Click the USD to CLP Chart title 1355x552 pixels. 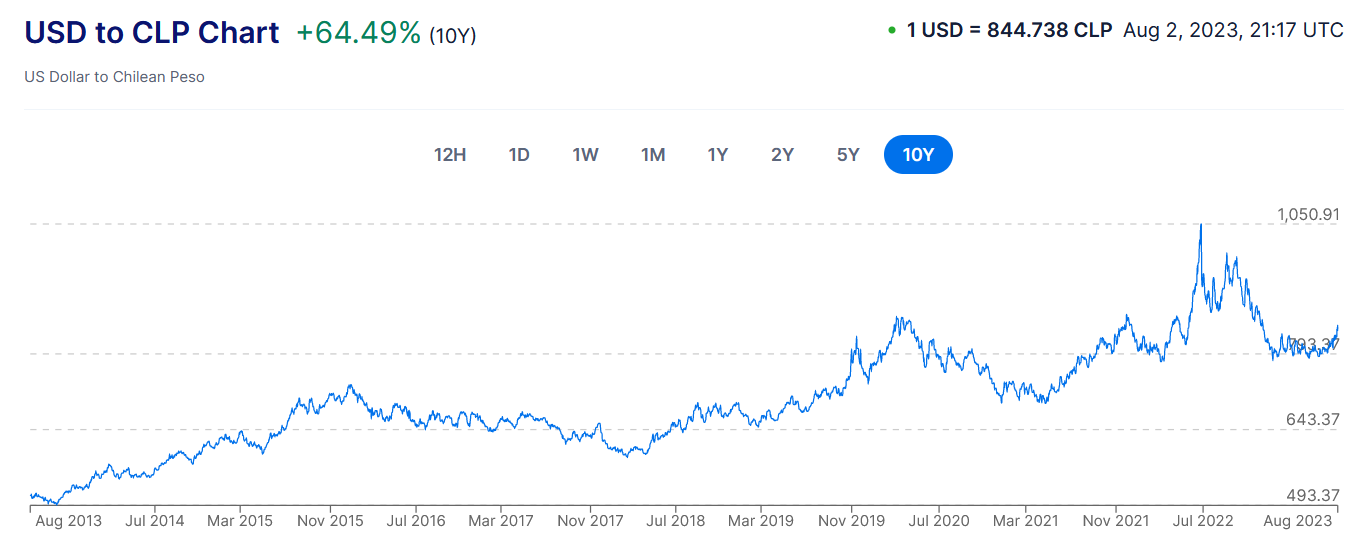coord(152,32)
